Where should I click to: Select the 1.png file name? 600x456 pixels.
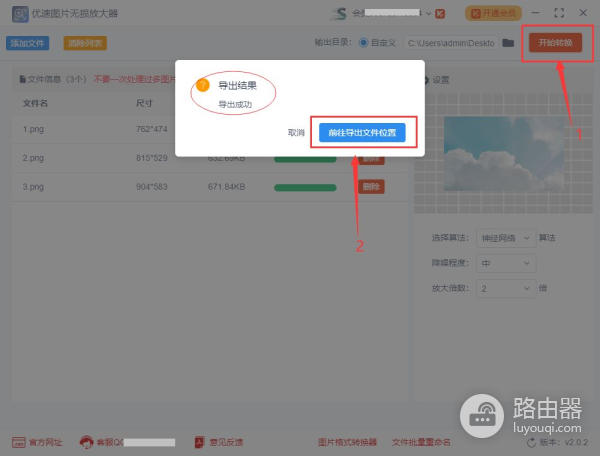33,129
